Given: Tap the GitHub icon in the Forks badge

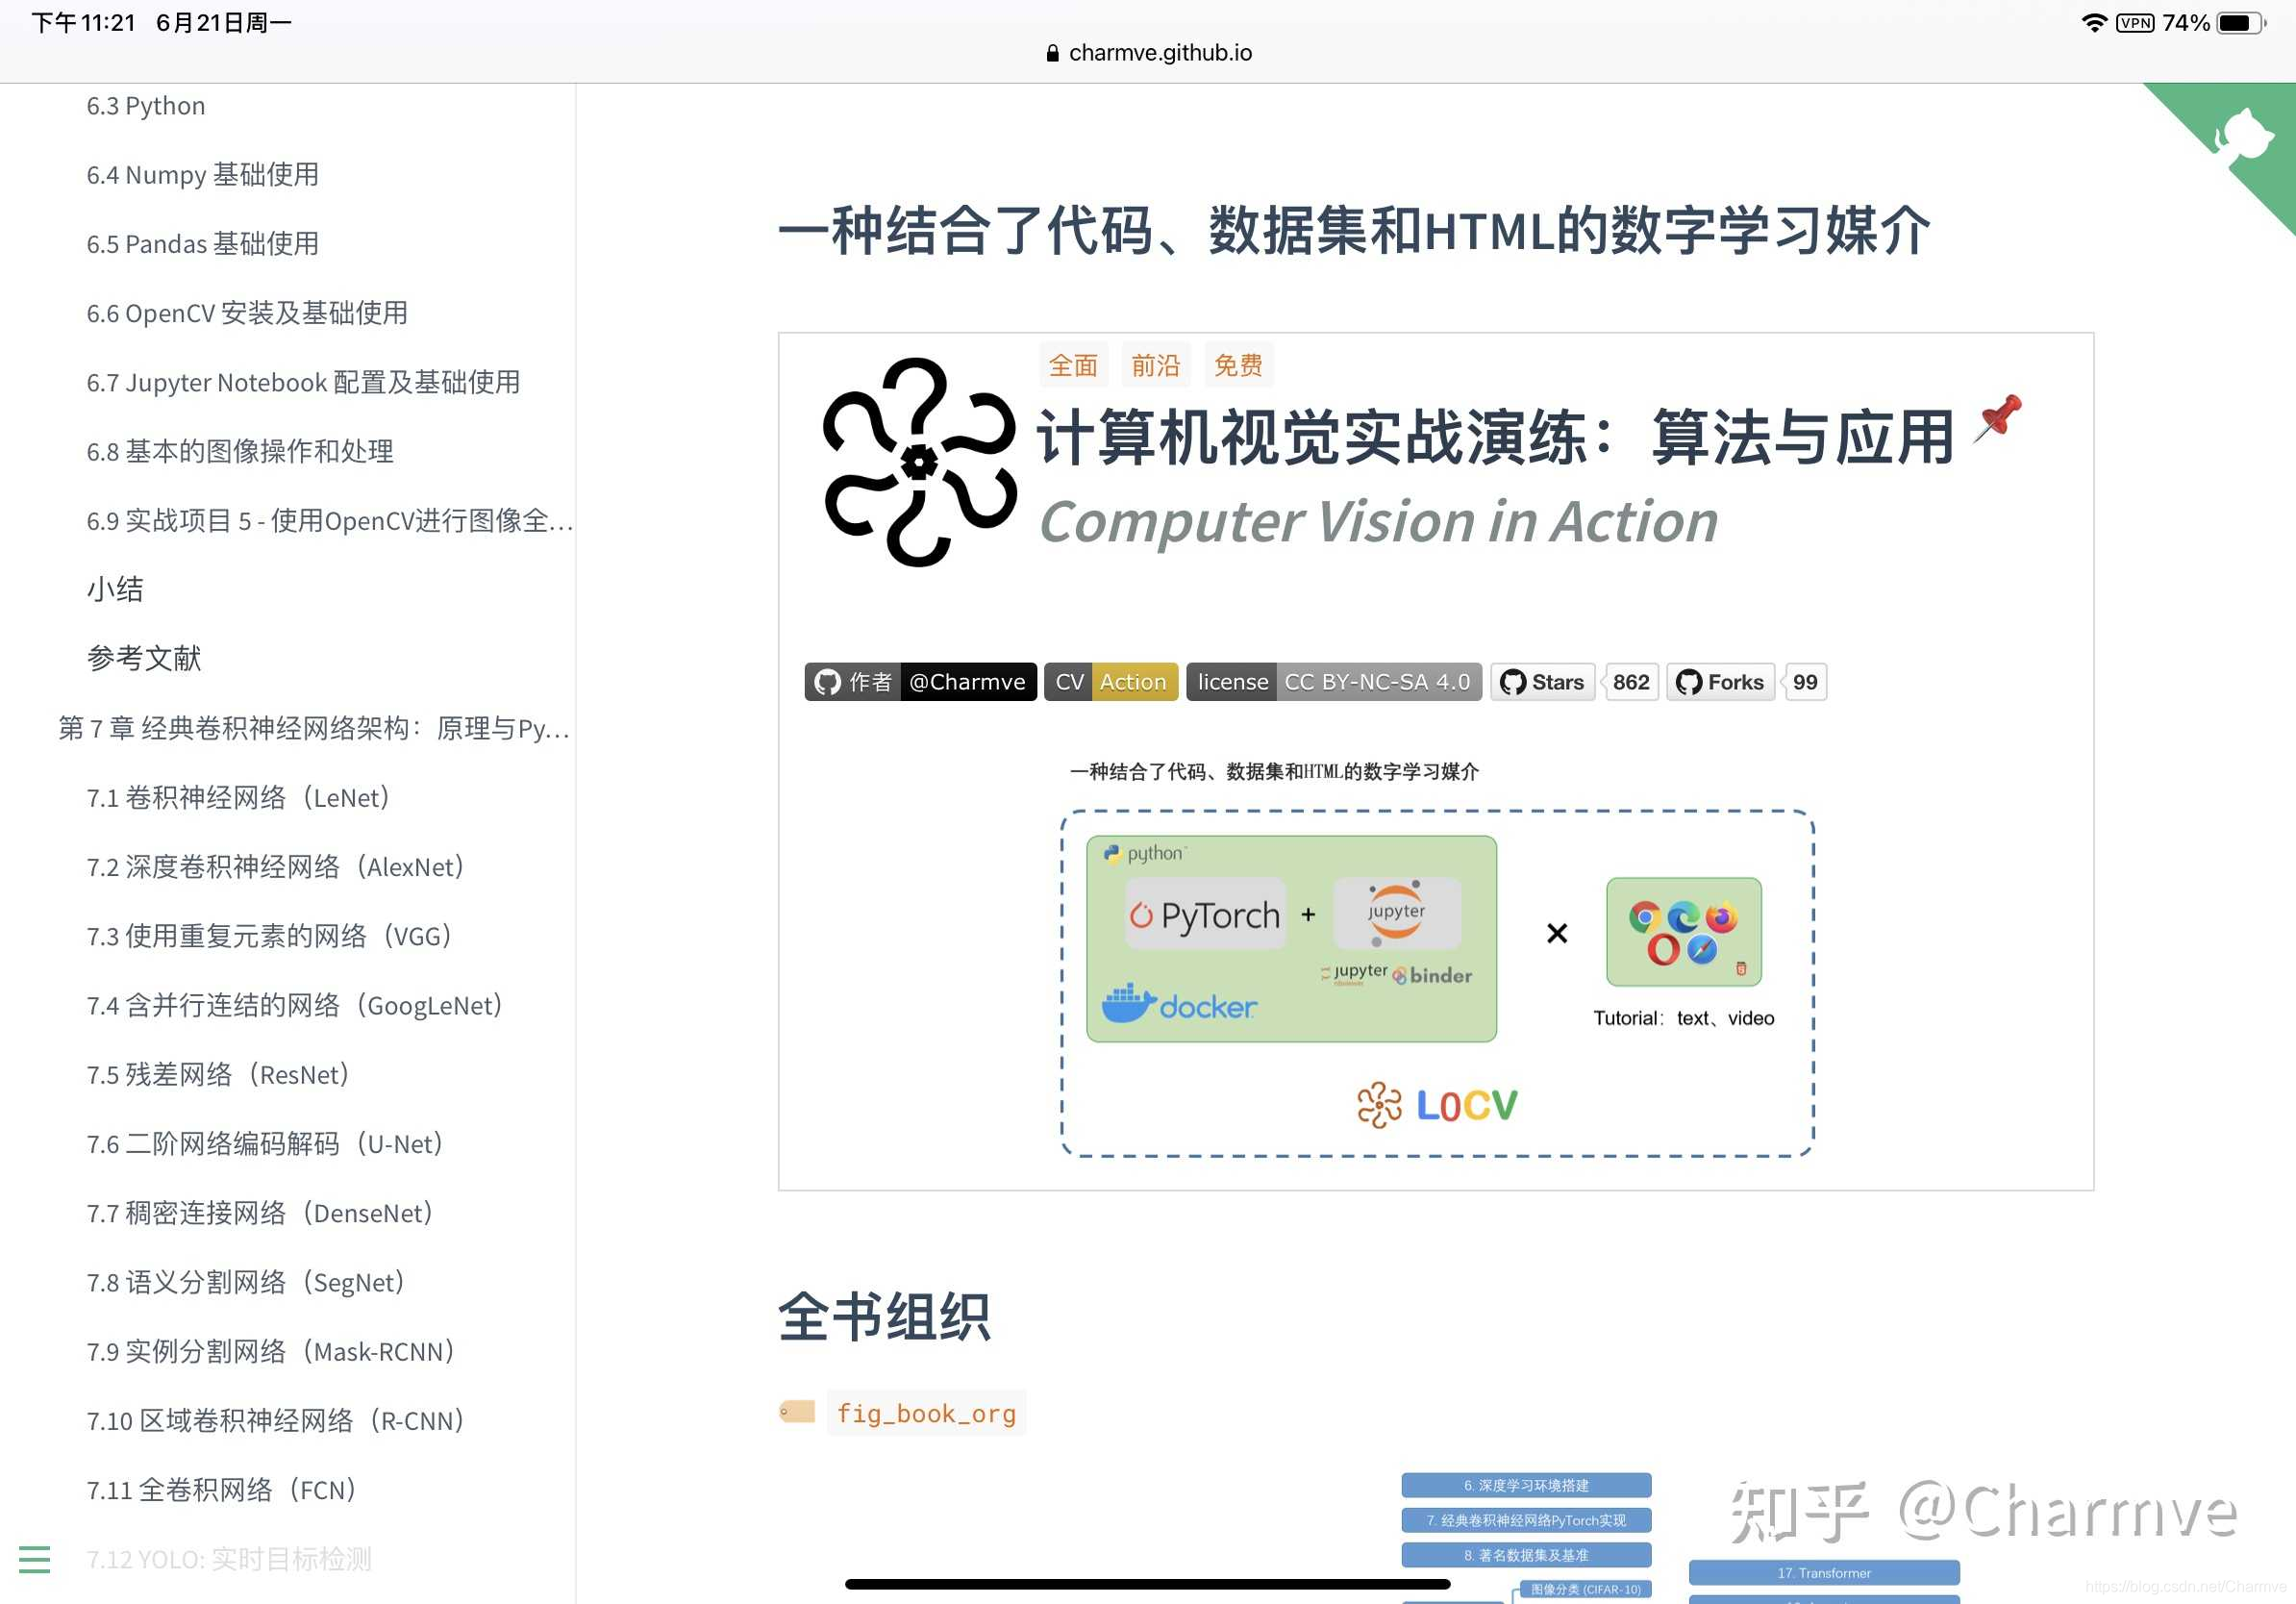Looking at the screenshot, I should click(x=1689, y=682).
